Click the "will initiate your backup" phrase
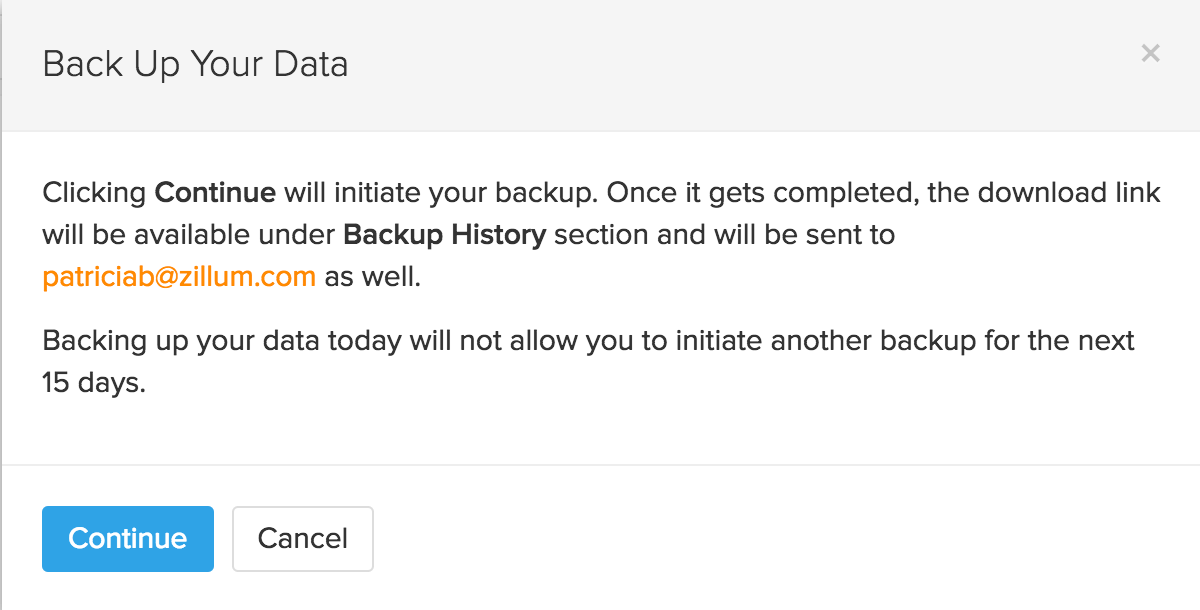 [440, 192]
